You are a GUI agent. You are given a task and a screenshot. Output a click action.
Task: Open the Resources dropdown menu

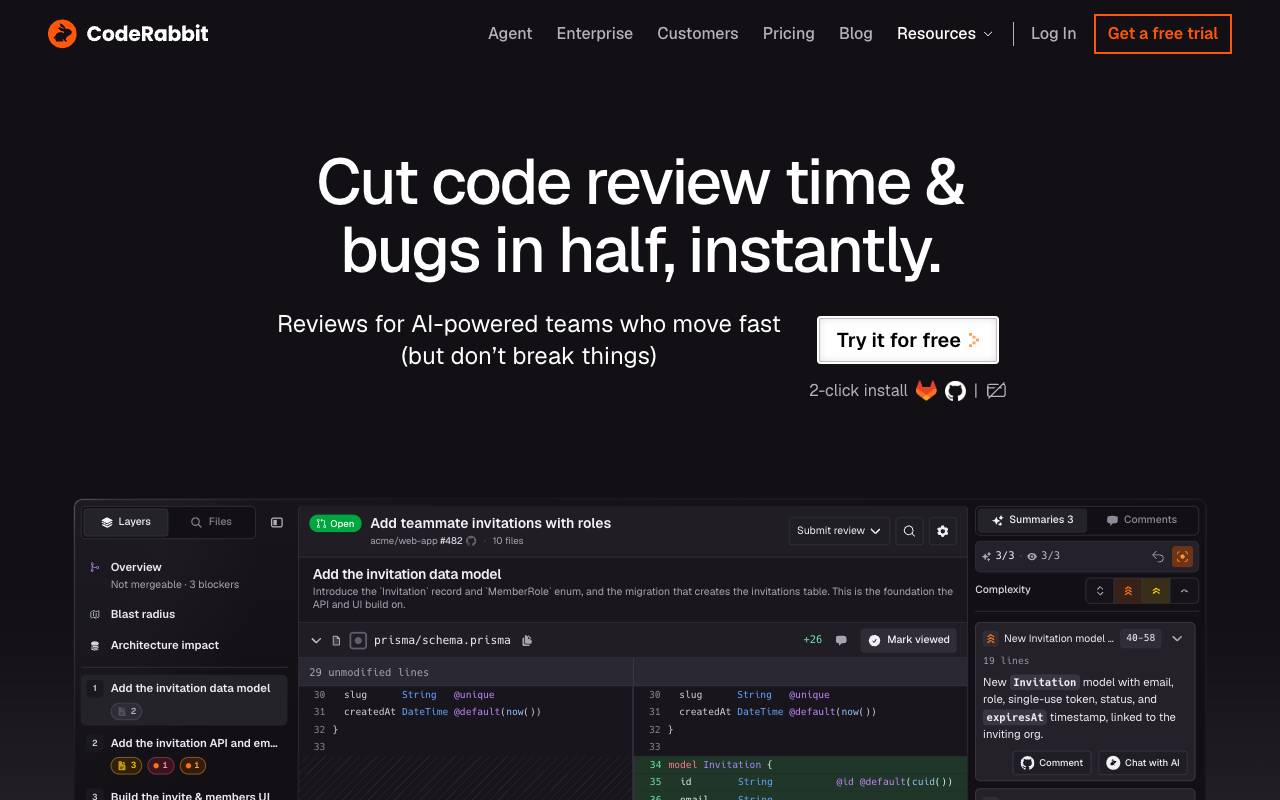pyautogui.click(x=945, y=33)
